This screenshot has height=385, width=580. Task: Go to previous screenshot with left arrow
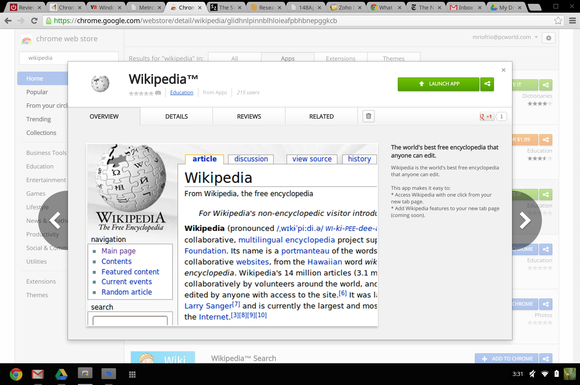point(54,220)
